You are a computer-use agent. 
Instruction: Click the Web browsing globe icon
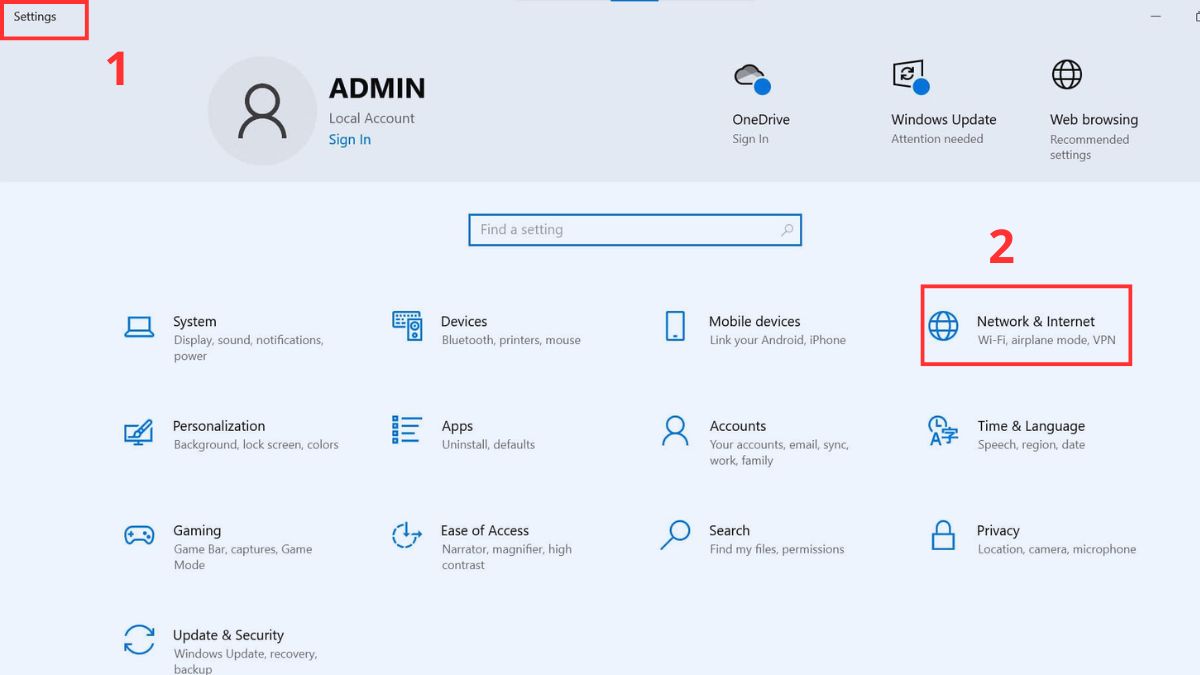click(1067, 75)
